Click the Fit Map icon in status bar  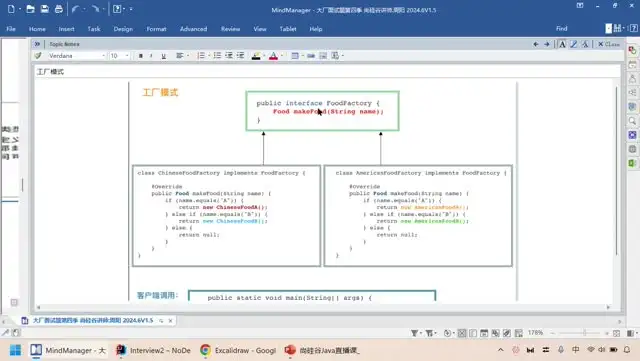(x=616, y=333)
